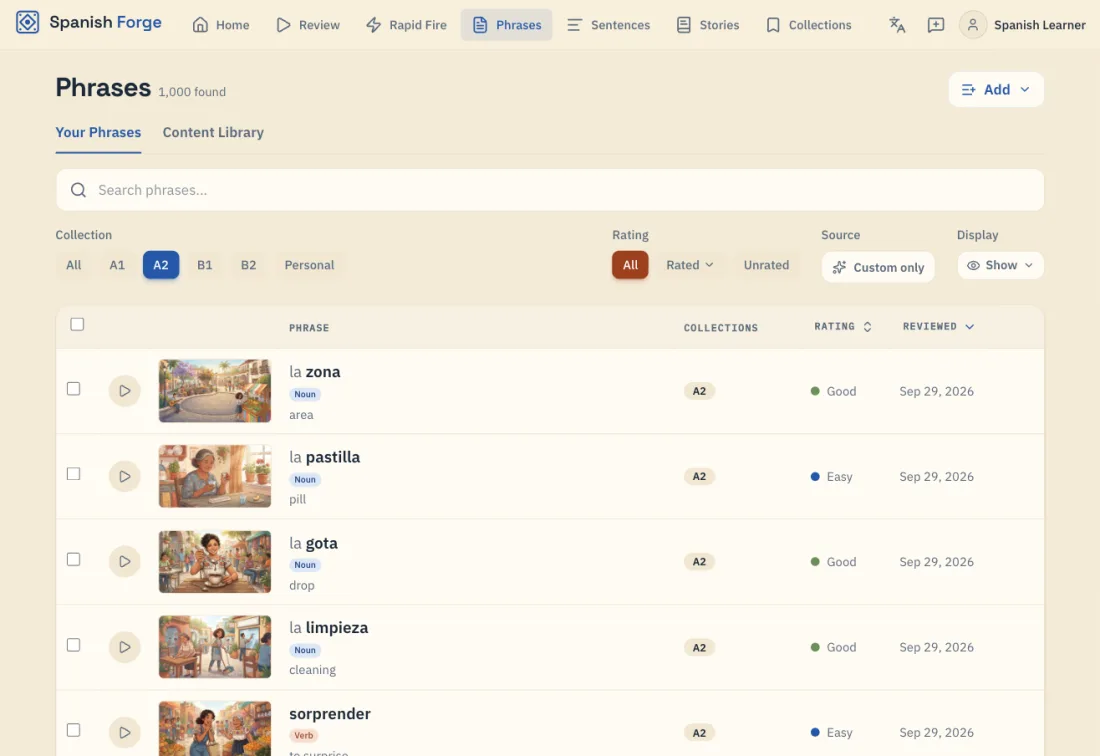Select the Unrated rating filter
This screenshot has width=1100, height=756.
[x=766, y=265]
